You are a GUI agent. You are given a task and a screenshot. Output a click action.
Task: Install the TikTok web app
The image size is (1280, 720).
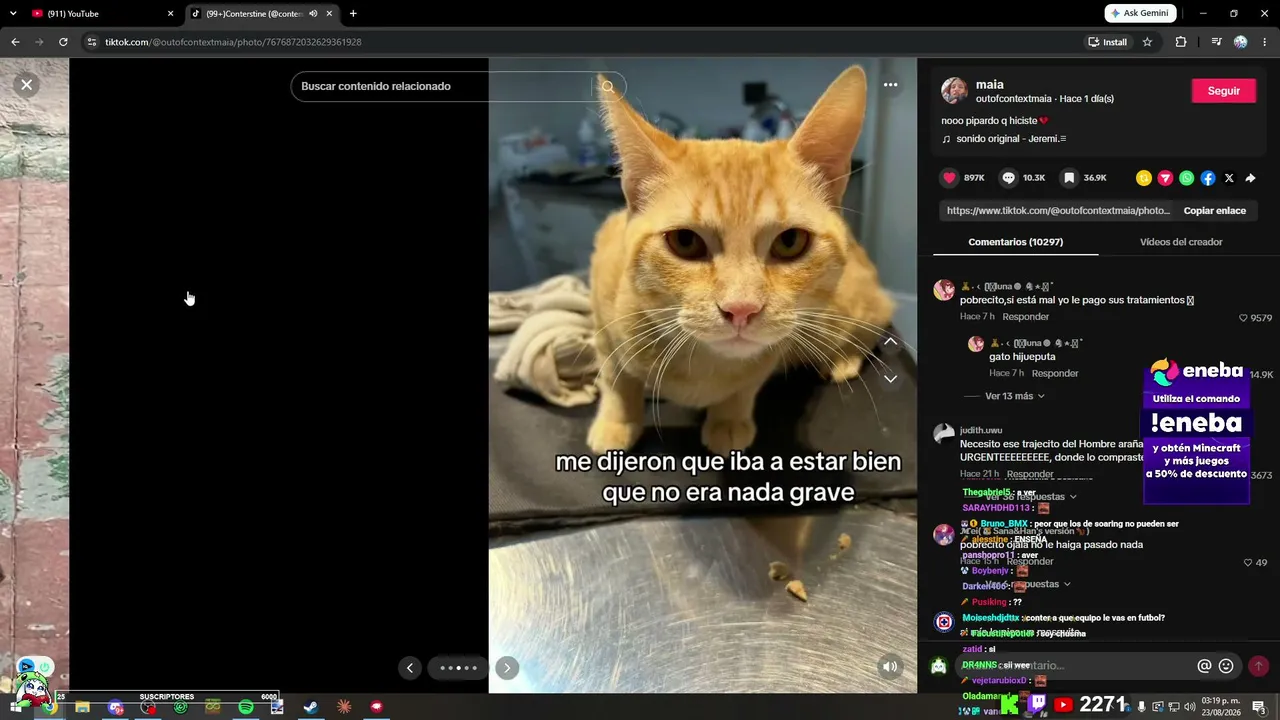click(1107, 42)
